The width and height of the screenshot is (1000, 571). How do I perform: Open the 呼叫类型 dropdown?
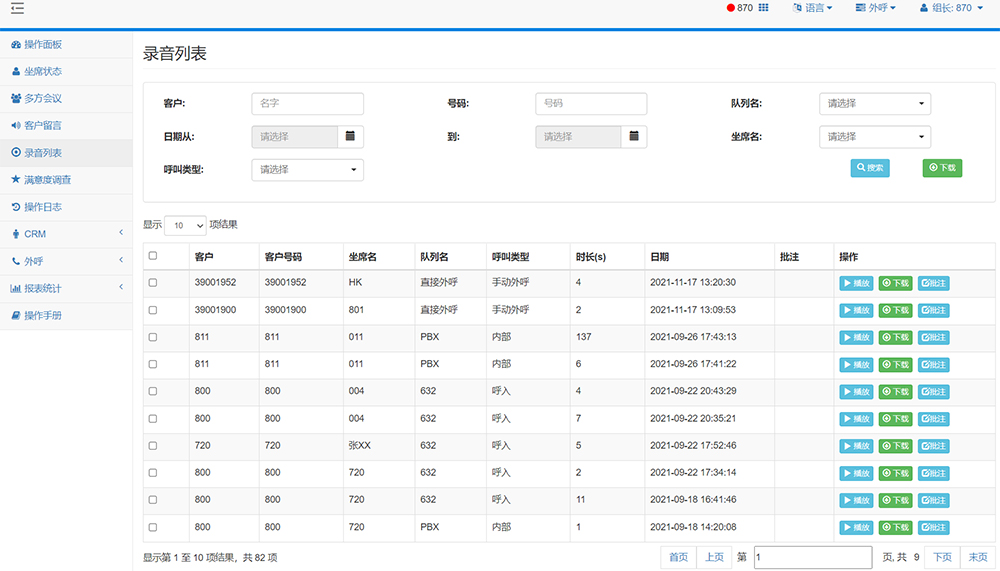coord(307,170)
